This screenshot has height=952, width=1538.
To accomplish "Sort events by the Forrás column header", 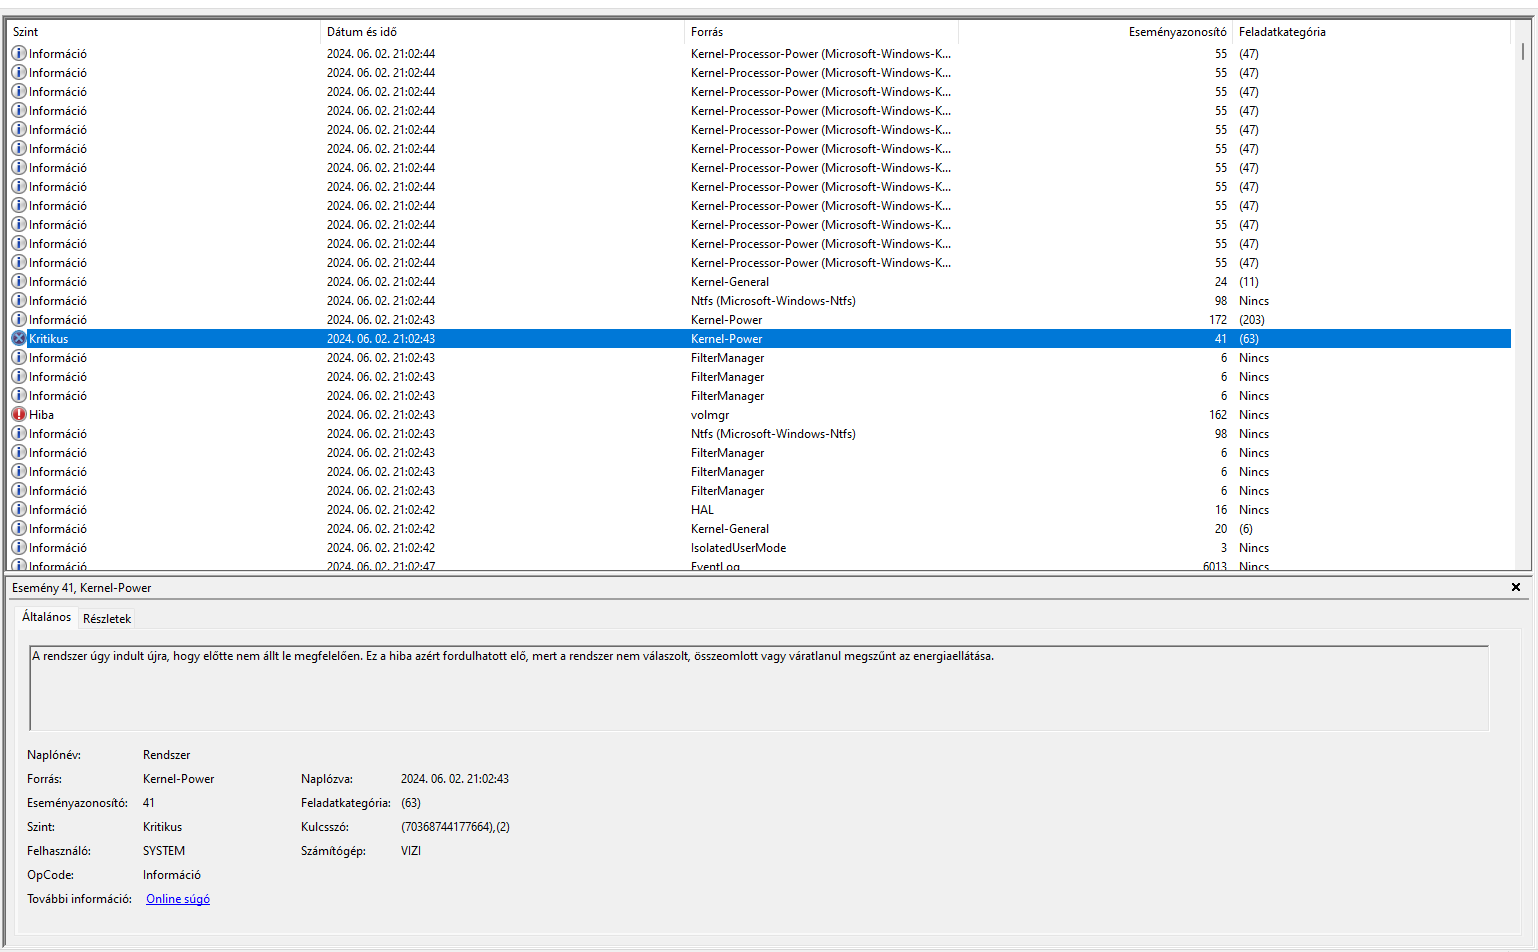I will coord(821,32).
